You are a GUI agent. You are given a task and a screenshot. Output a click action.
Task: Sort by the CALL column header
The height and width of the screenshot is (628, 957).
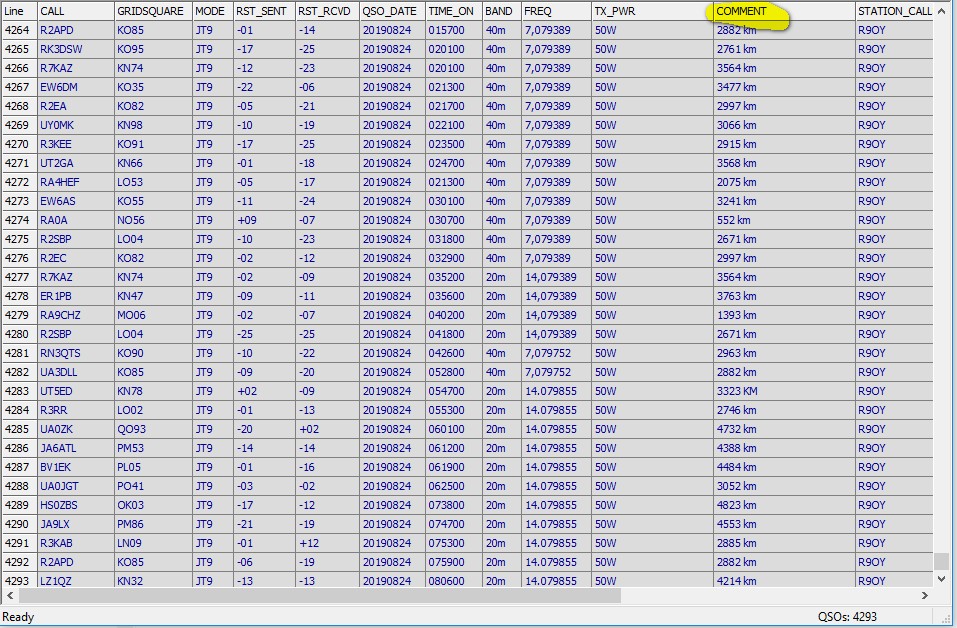tap(75, 11)
